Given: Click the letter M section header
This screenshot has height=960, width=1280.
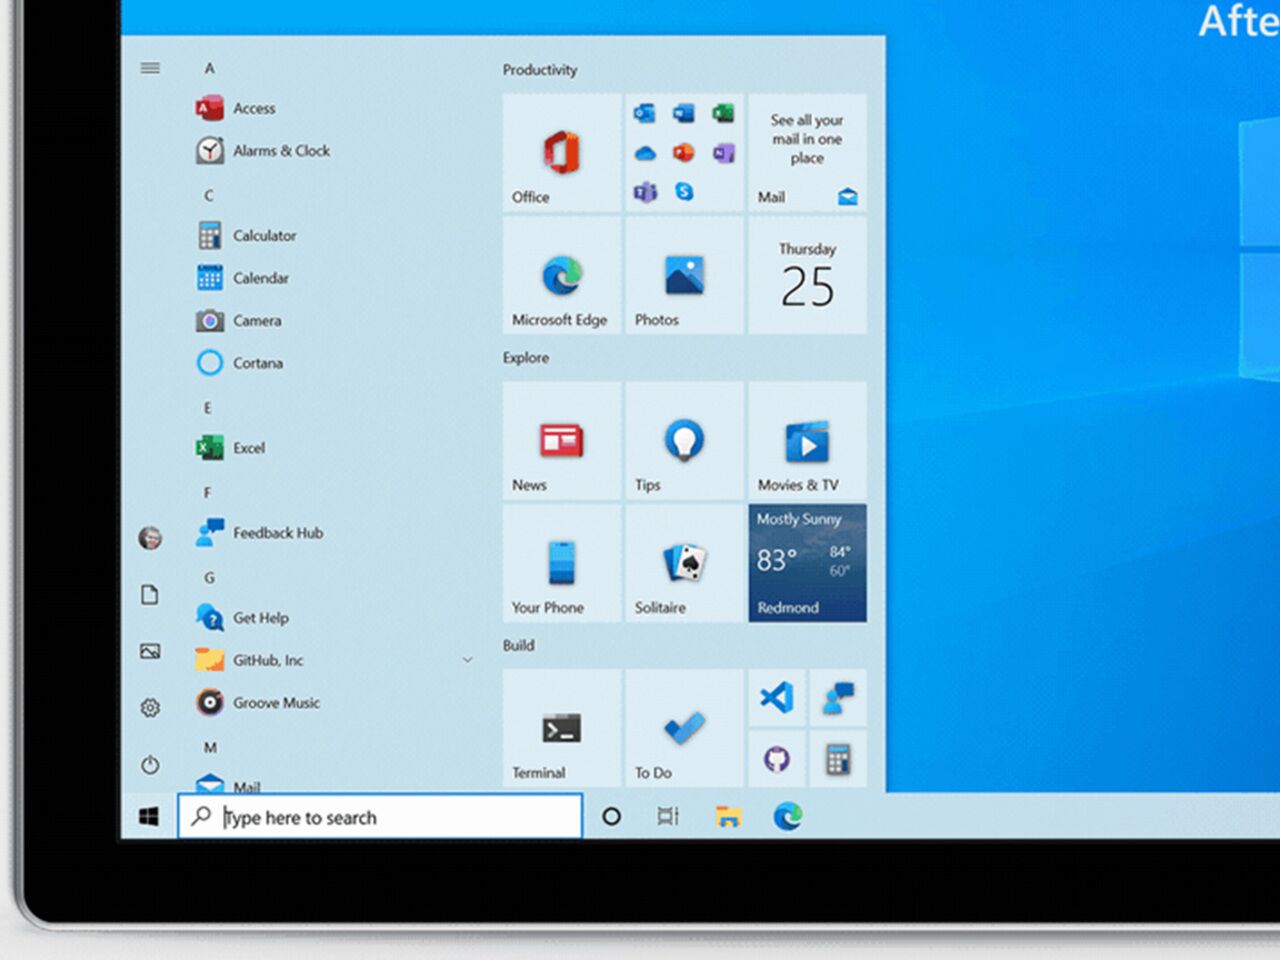Looking at the screenshot, I should pos(210,748).
